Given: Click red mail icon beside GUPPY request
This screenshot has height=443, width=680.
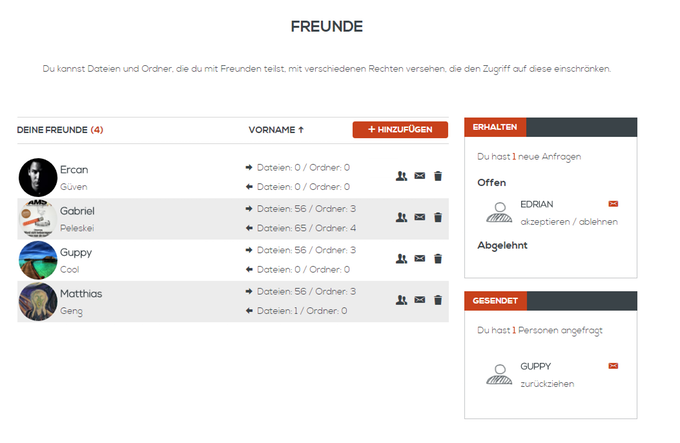Looking at the screenshot, I should point(613,366).
